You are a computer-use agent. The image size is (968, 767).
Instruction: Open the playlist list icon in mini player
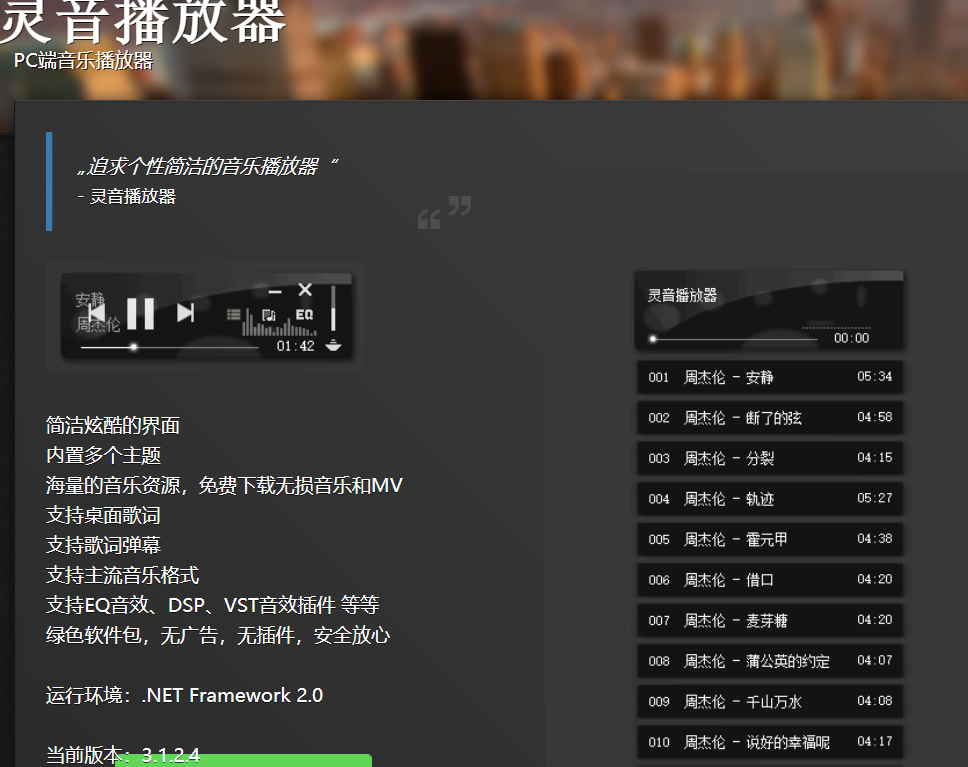pyautogui.click(x=233, y=315)
